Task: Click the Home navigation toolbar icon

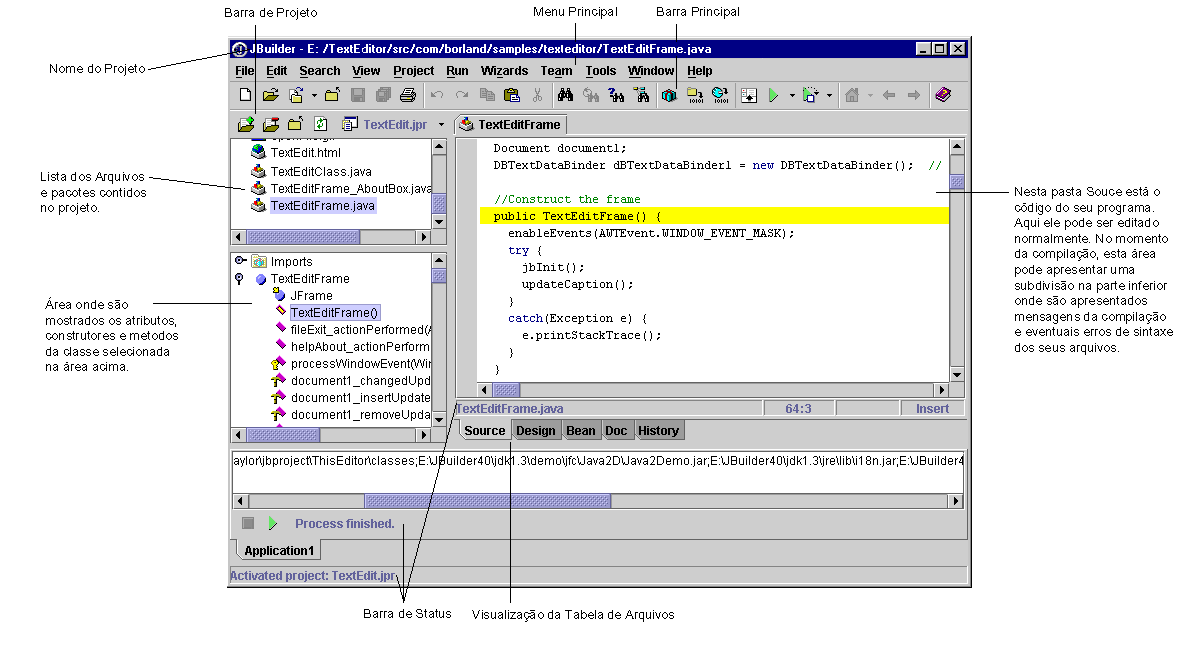Action: point(852,96)
